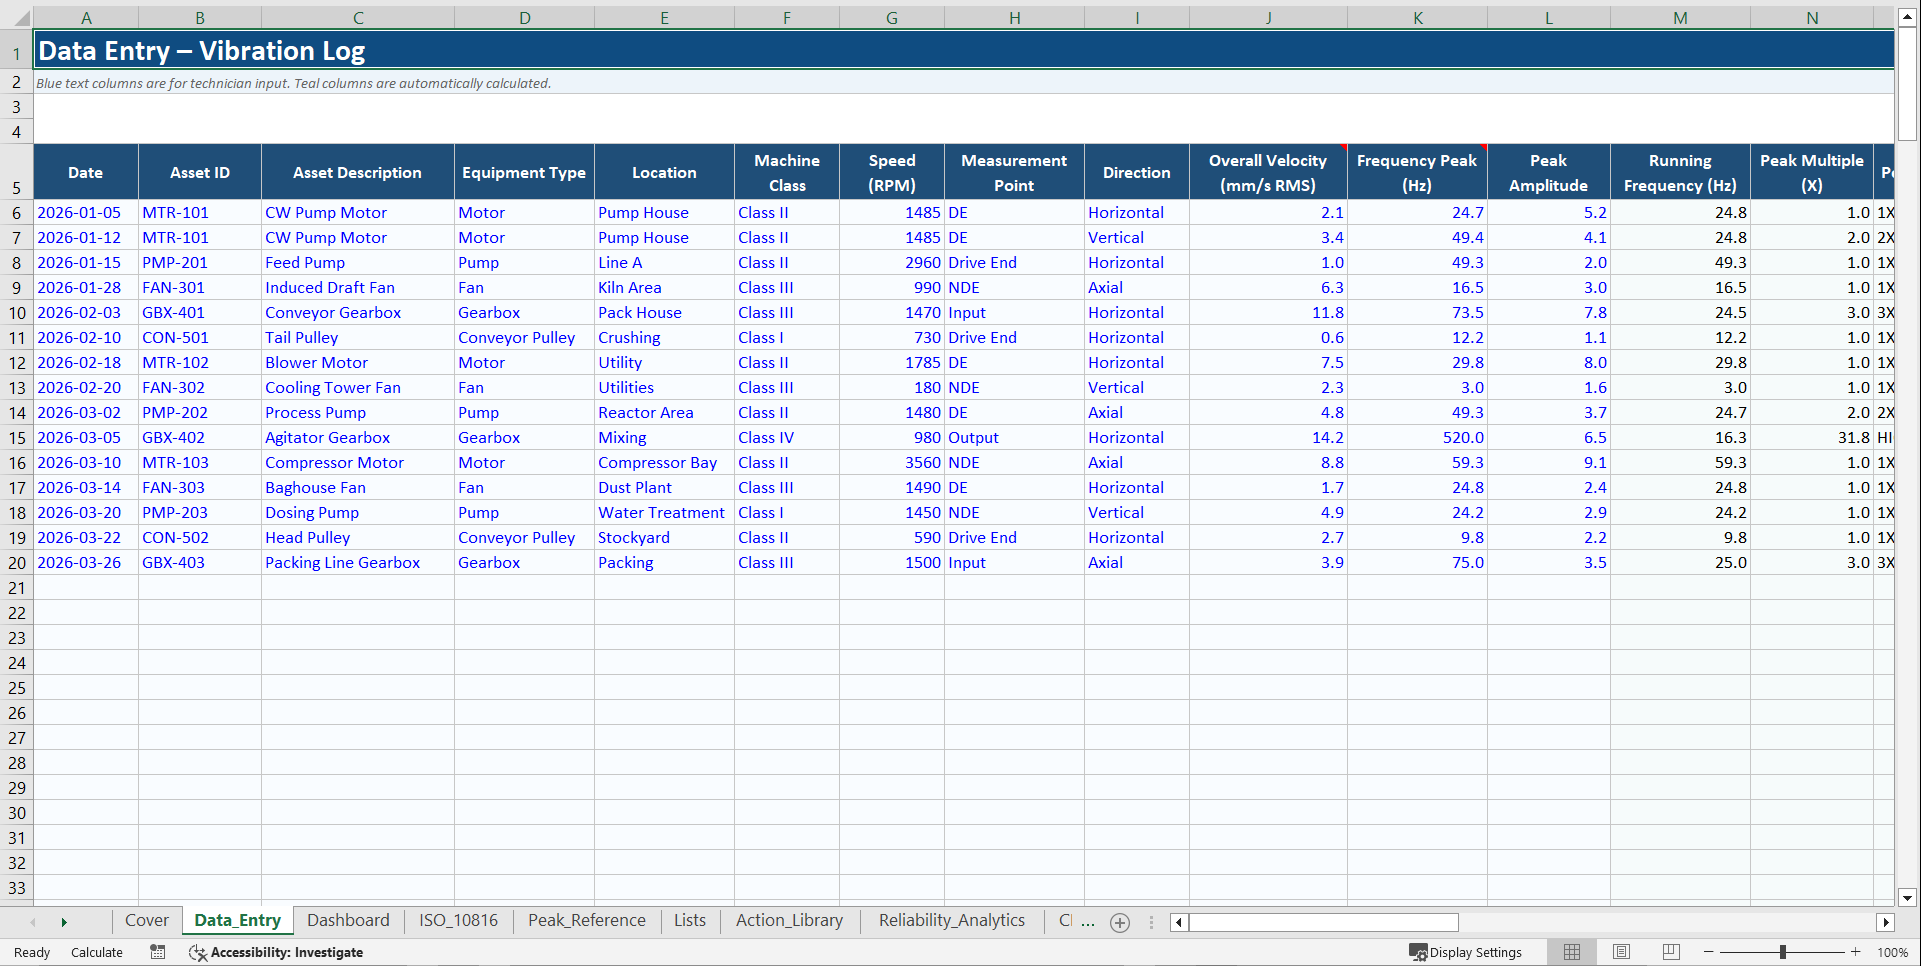Zoom in using the plus control
Screen dimensions: 1921x966
point(1857,952)
